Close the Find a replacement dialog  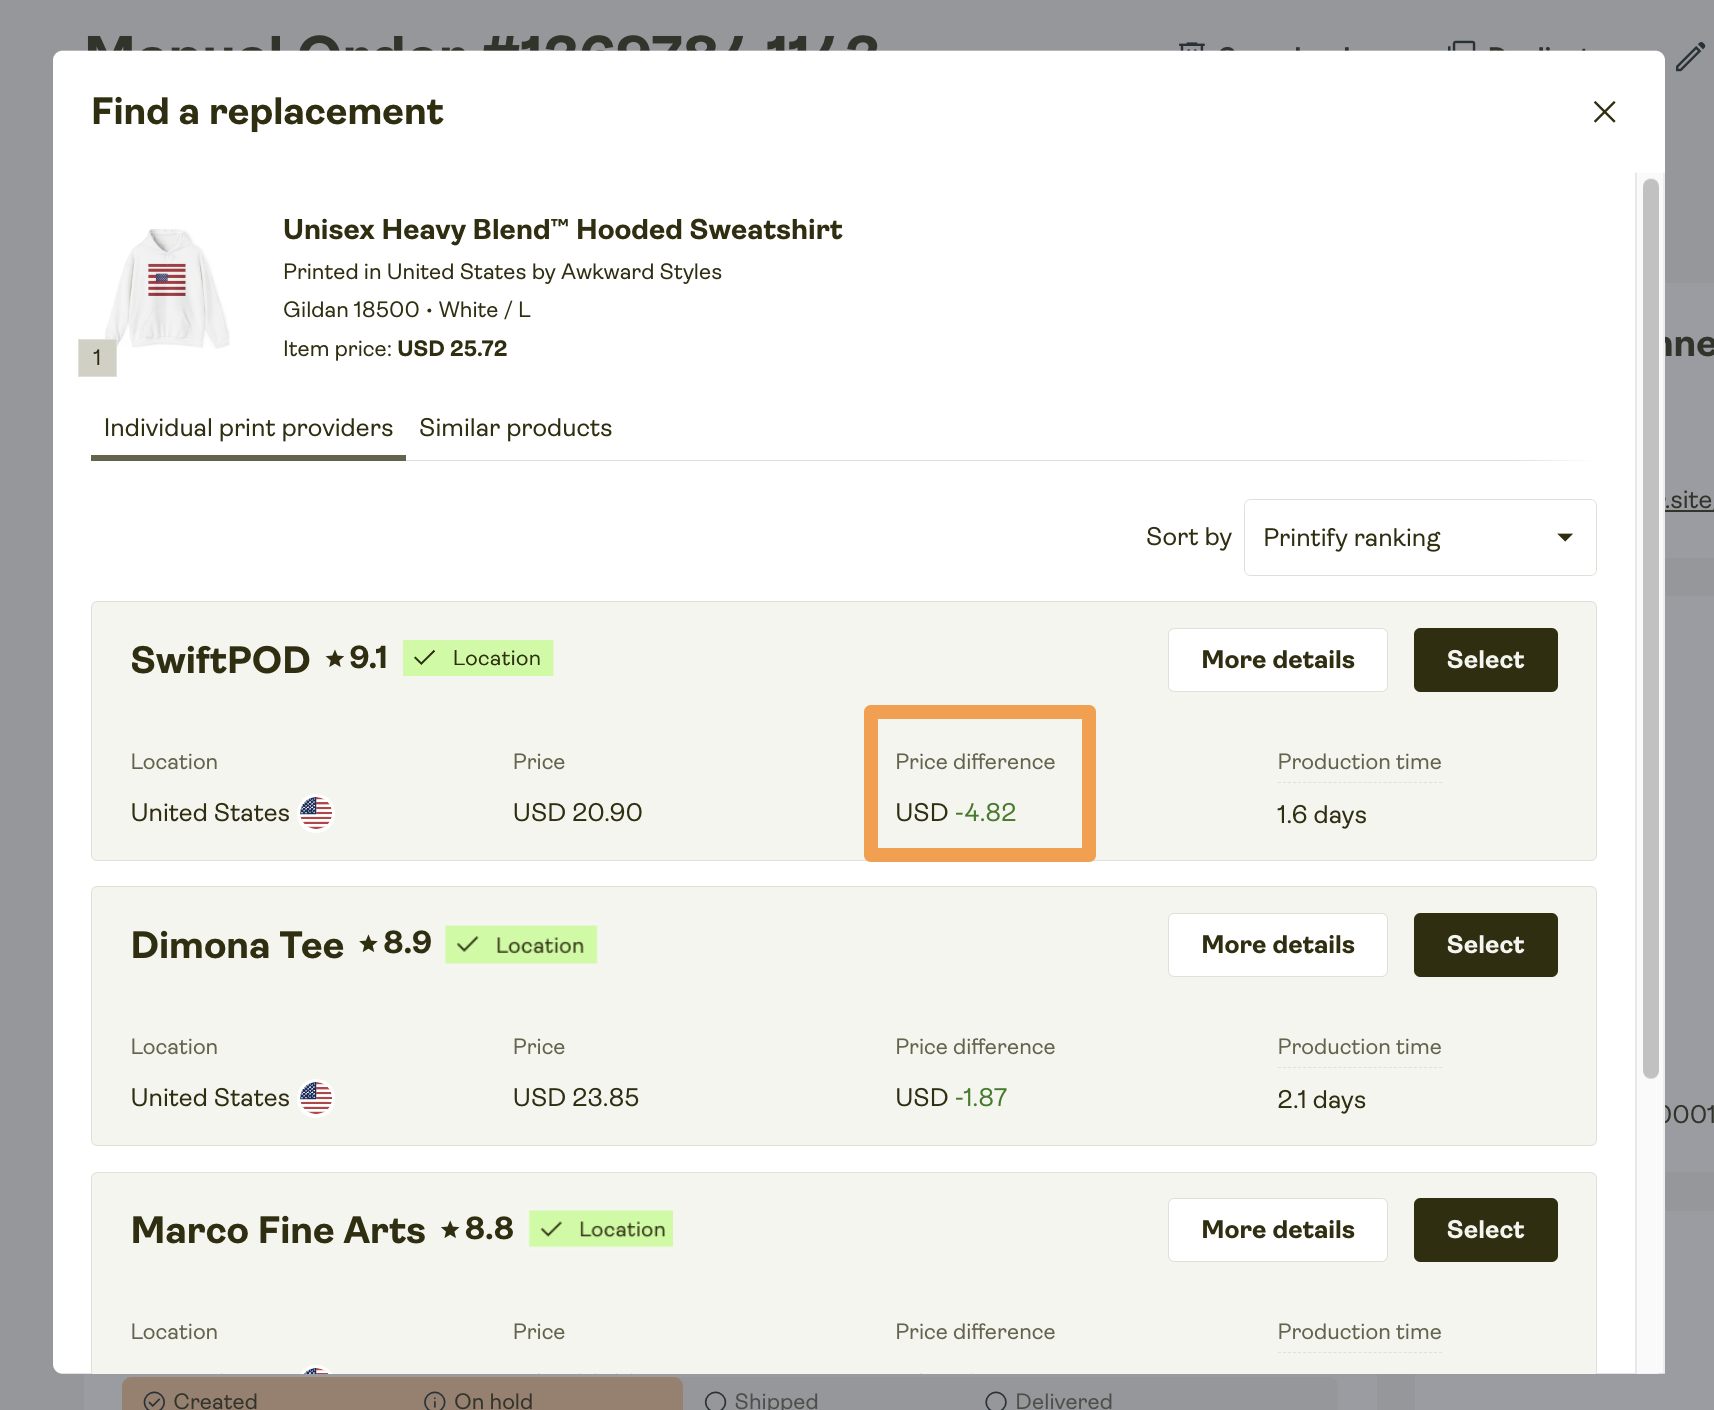(1604, 112)
